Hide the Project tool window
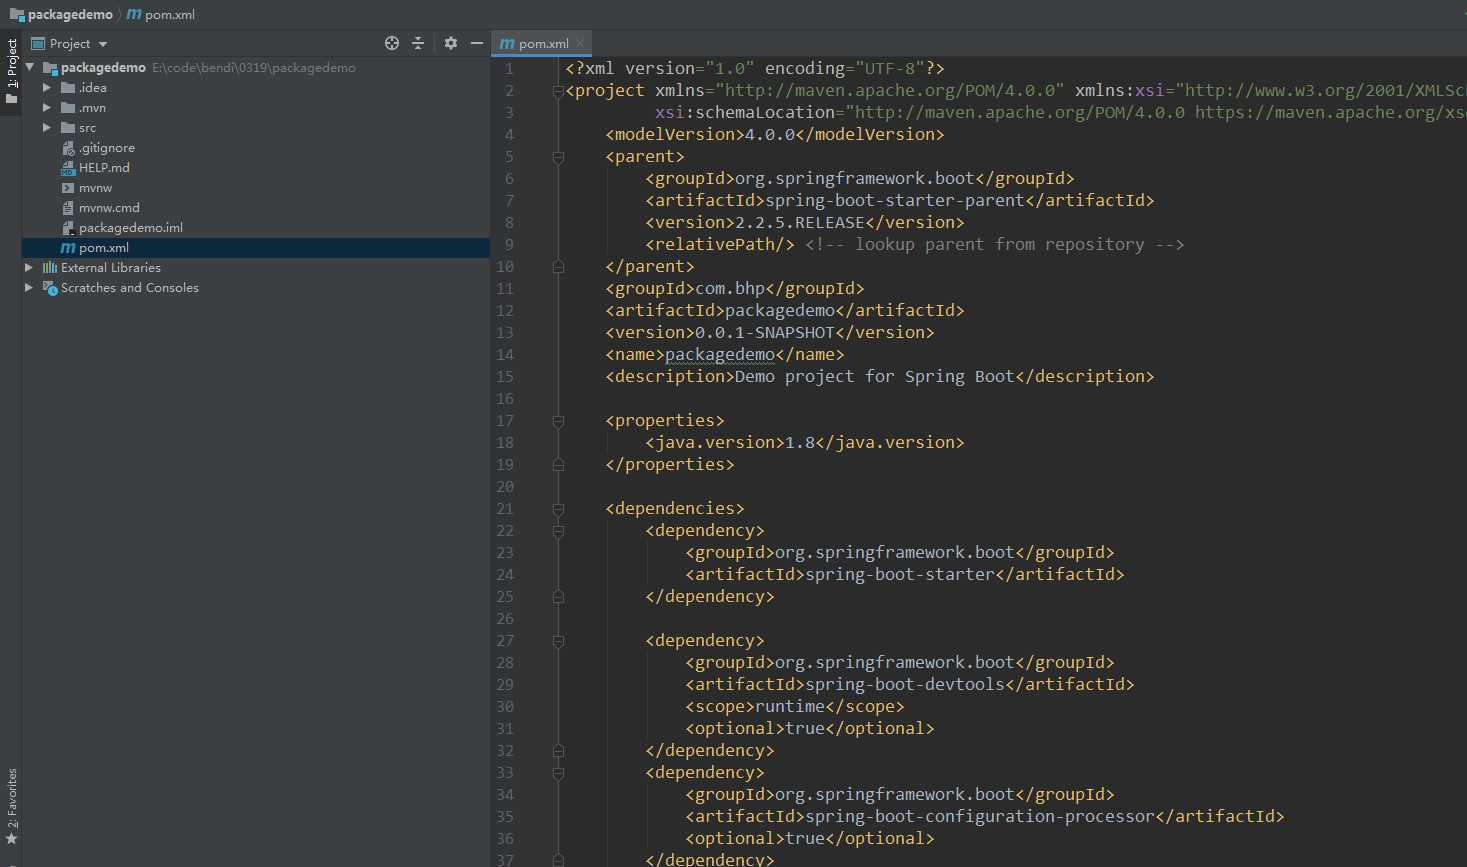This screenshot has width=1467, height=867. coord(477,43)
